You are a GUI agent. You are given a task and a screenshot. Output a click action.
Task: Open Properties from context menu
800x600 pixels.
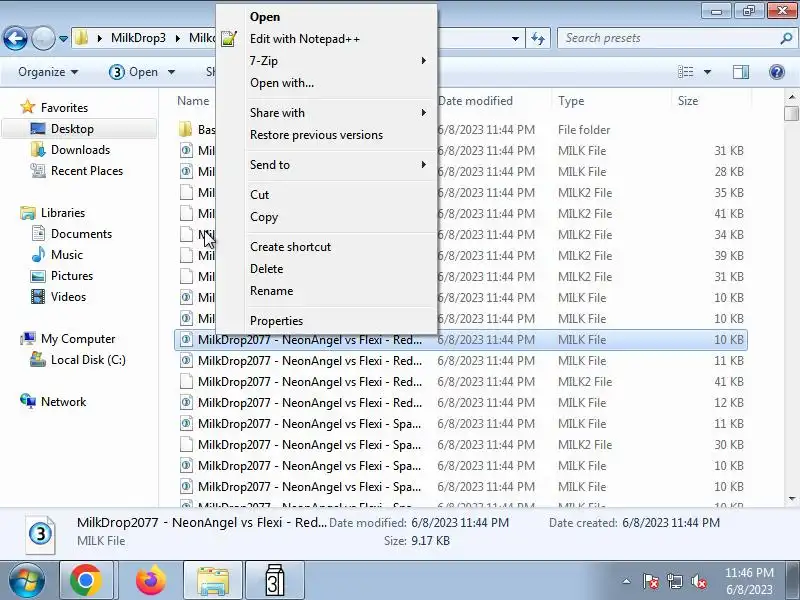(327, 320)
